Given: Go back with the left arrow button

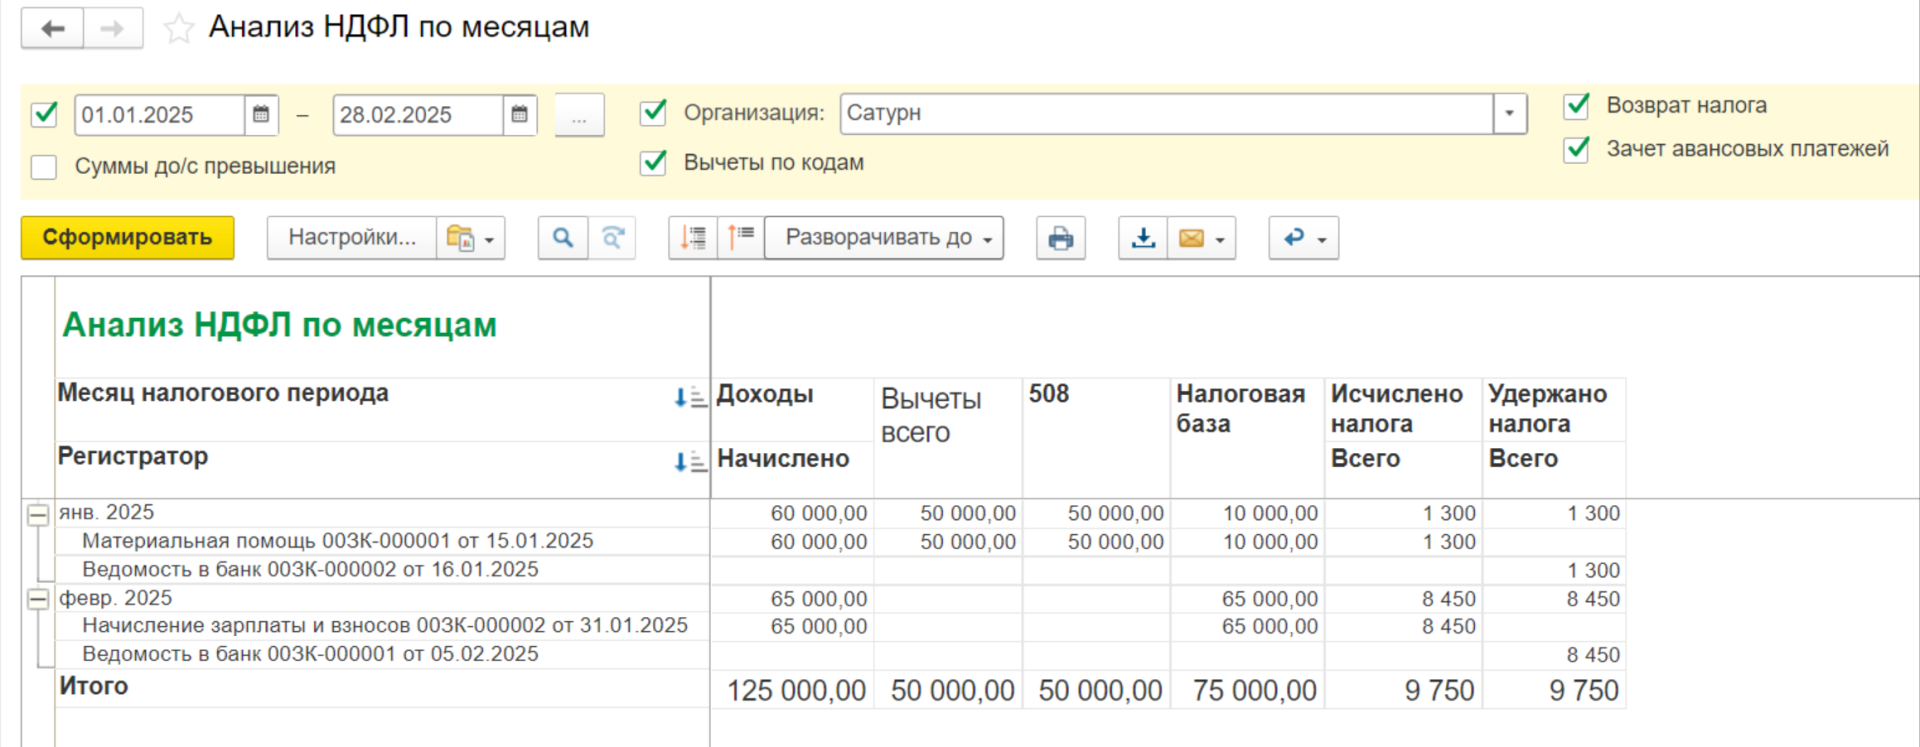Looking at the screenshot, I should coord(52,29).
